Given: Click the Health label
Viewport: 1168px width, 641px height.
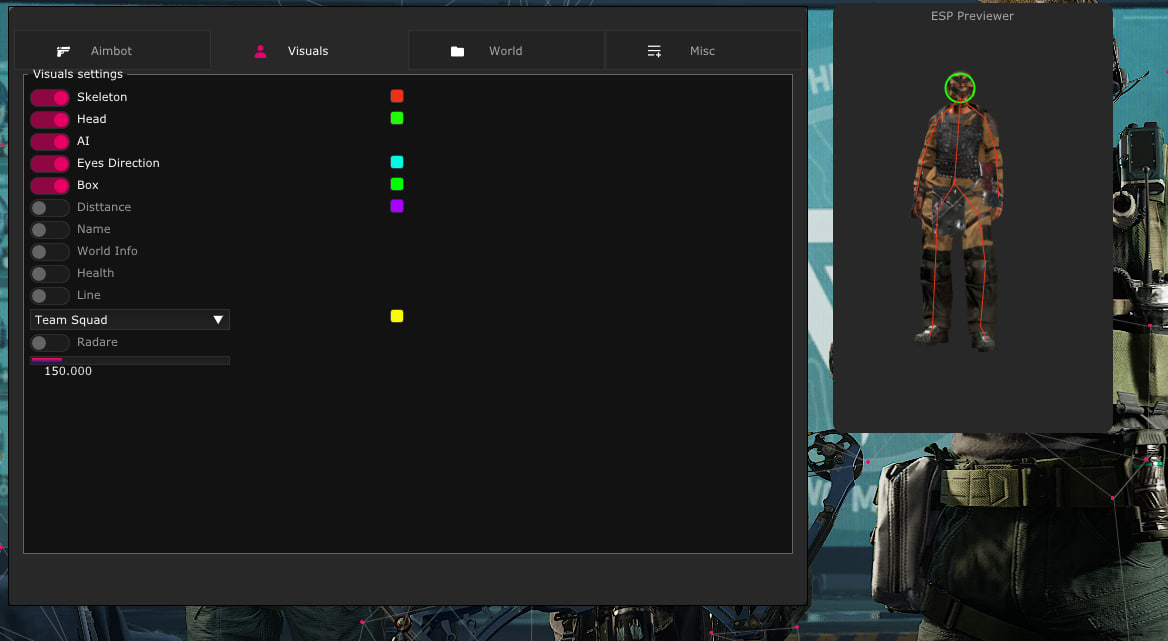Looking at the screenshot, I should click(x=95, y=273).
